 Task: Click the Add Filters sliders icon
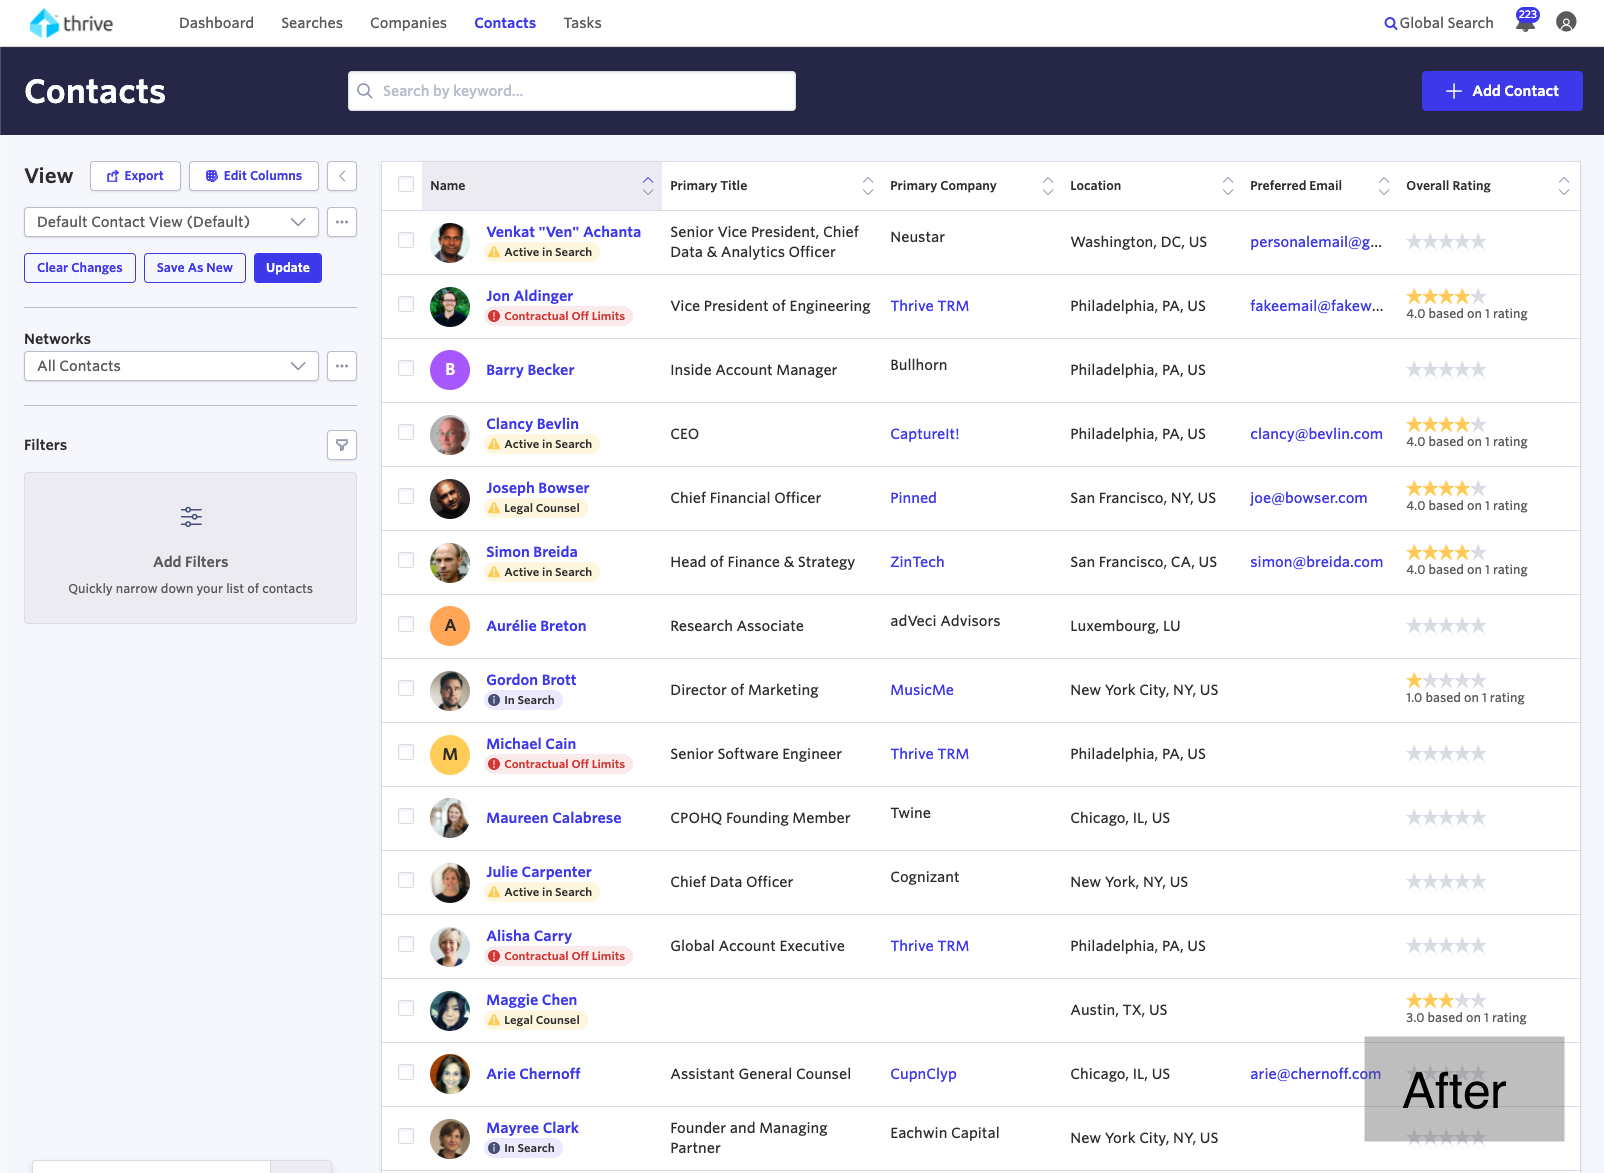pos(191,517)
